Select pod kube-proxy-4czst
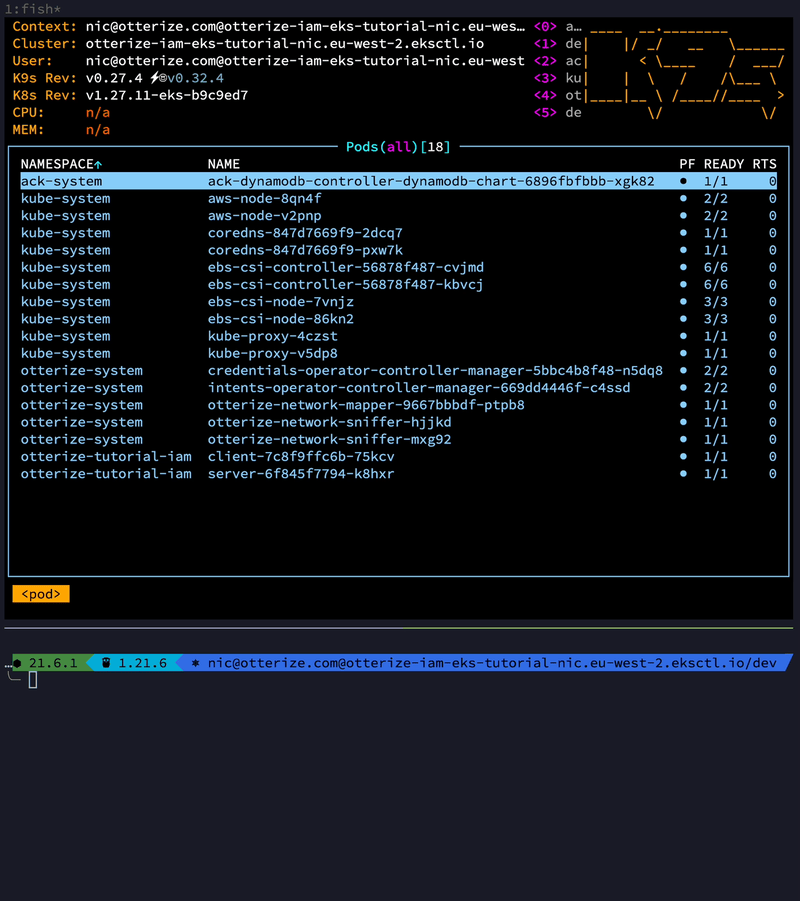 [398, 336]
